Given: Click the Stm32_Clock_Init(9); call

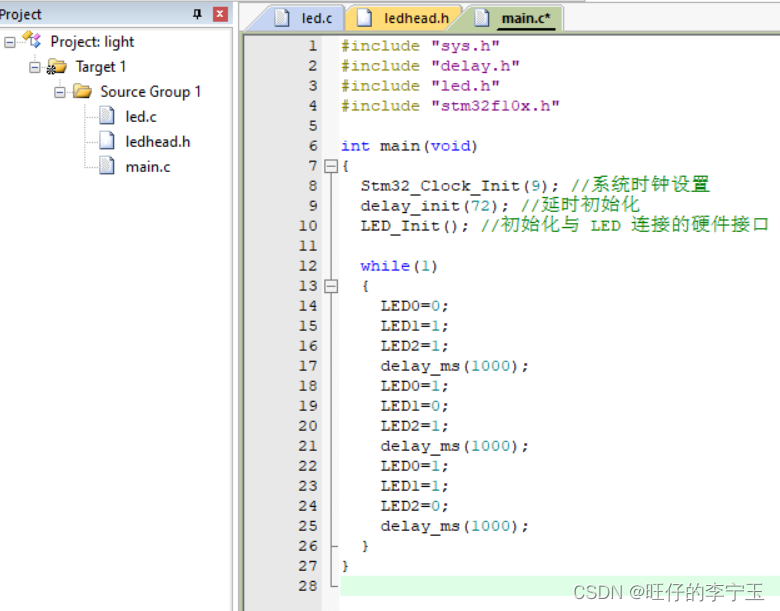Looking at the screenshot, I should [460, 186].
